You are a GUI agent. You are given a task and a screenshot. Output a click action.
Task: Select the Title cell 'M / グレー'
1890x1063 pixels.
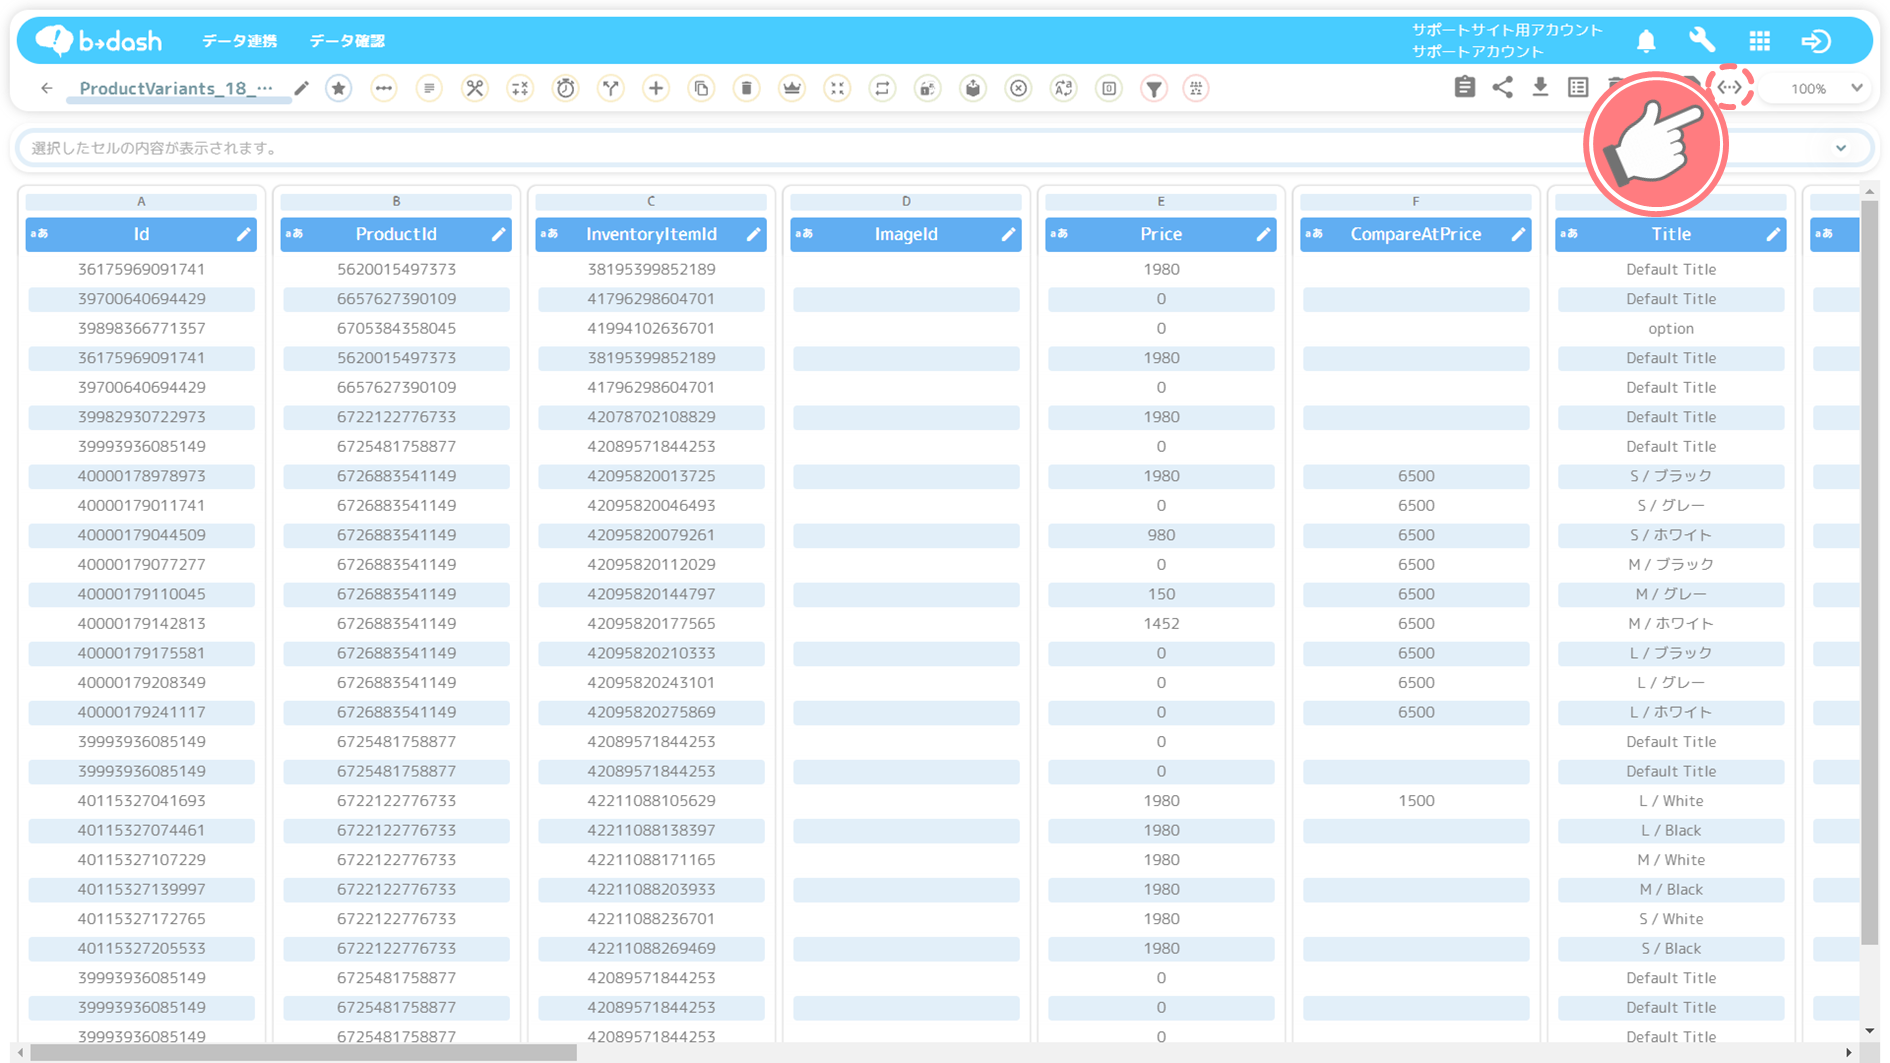(1671, 594)
